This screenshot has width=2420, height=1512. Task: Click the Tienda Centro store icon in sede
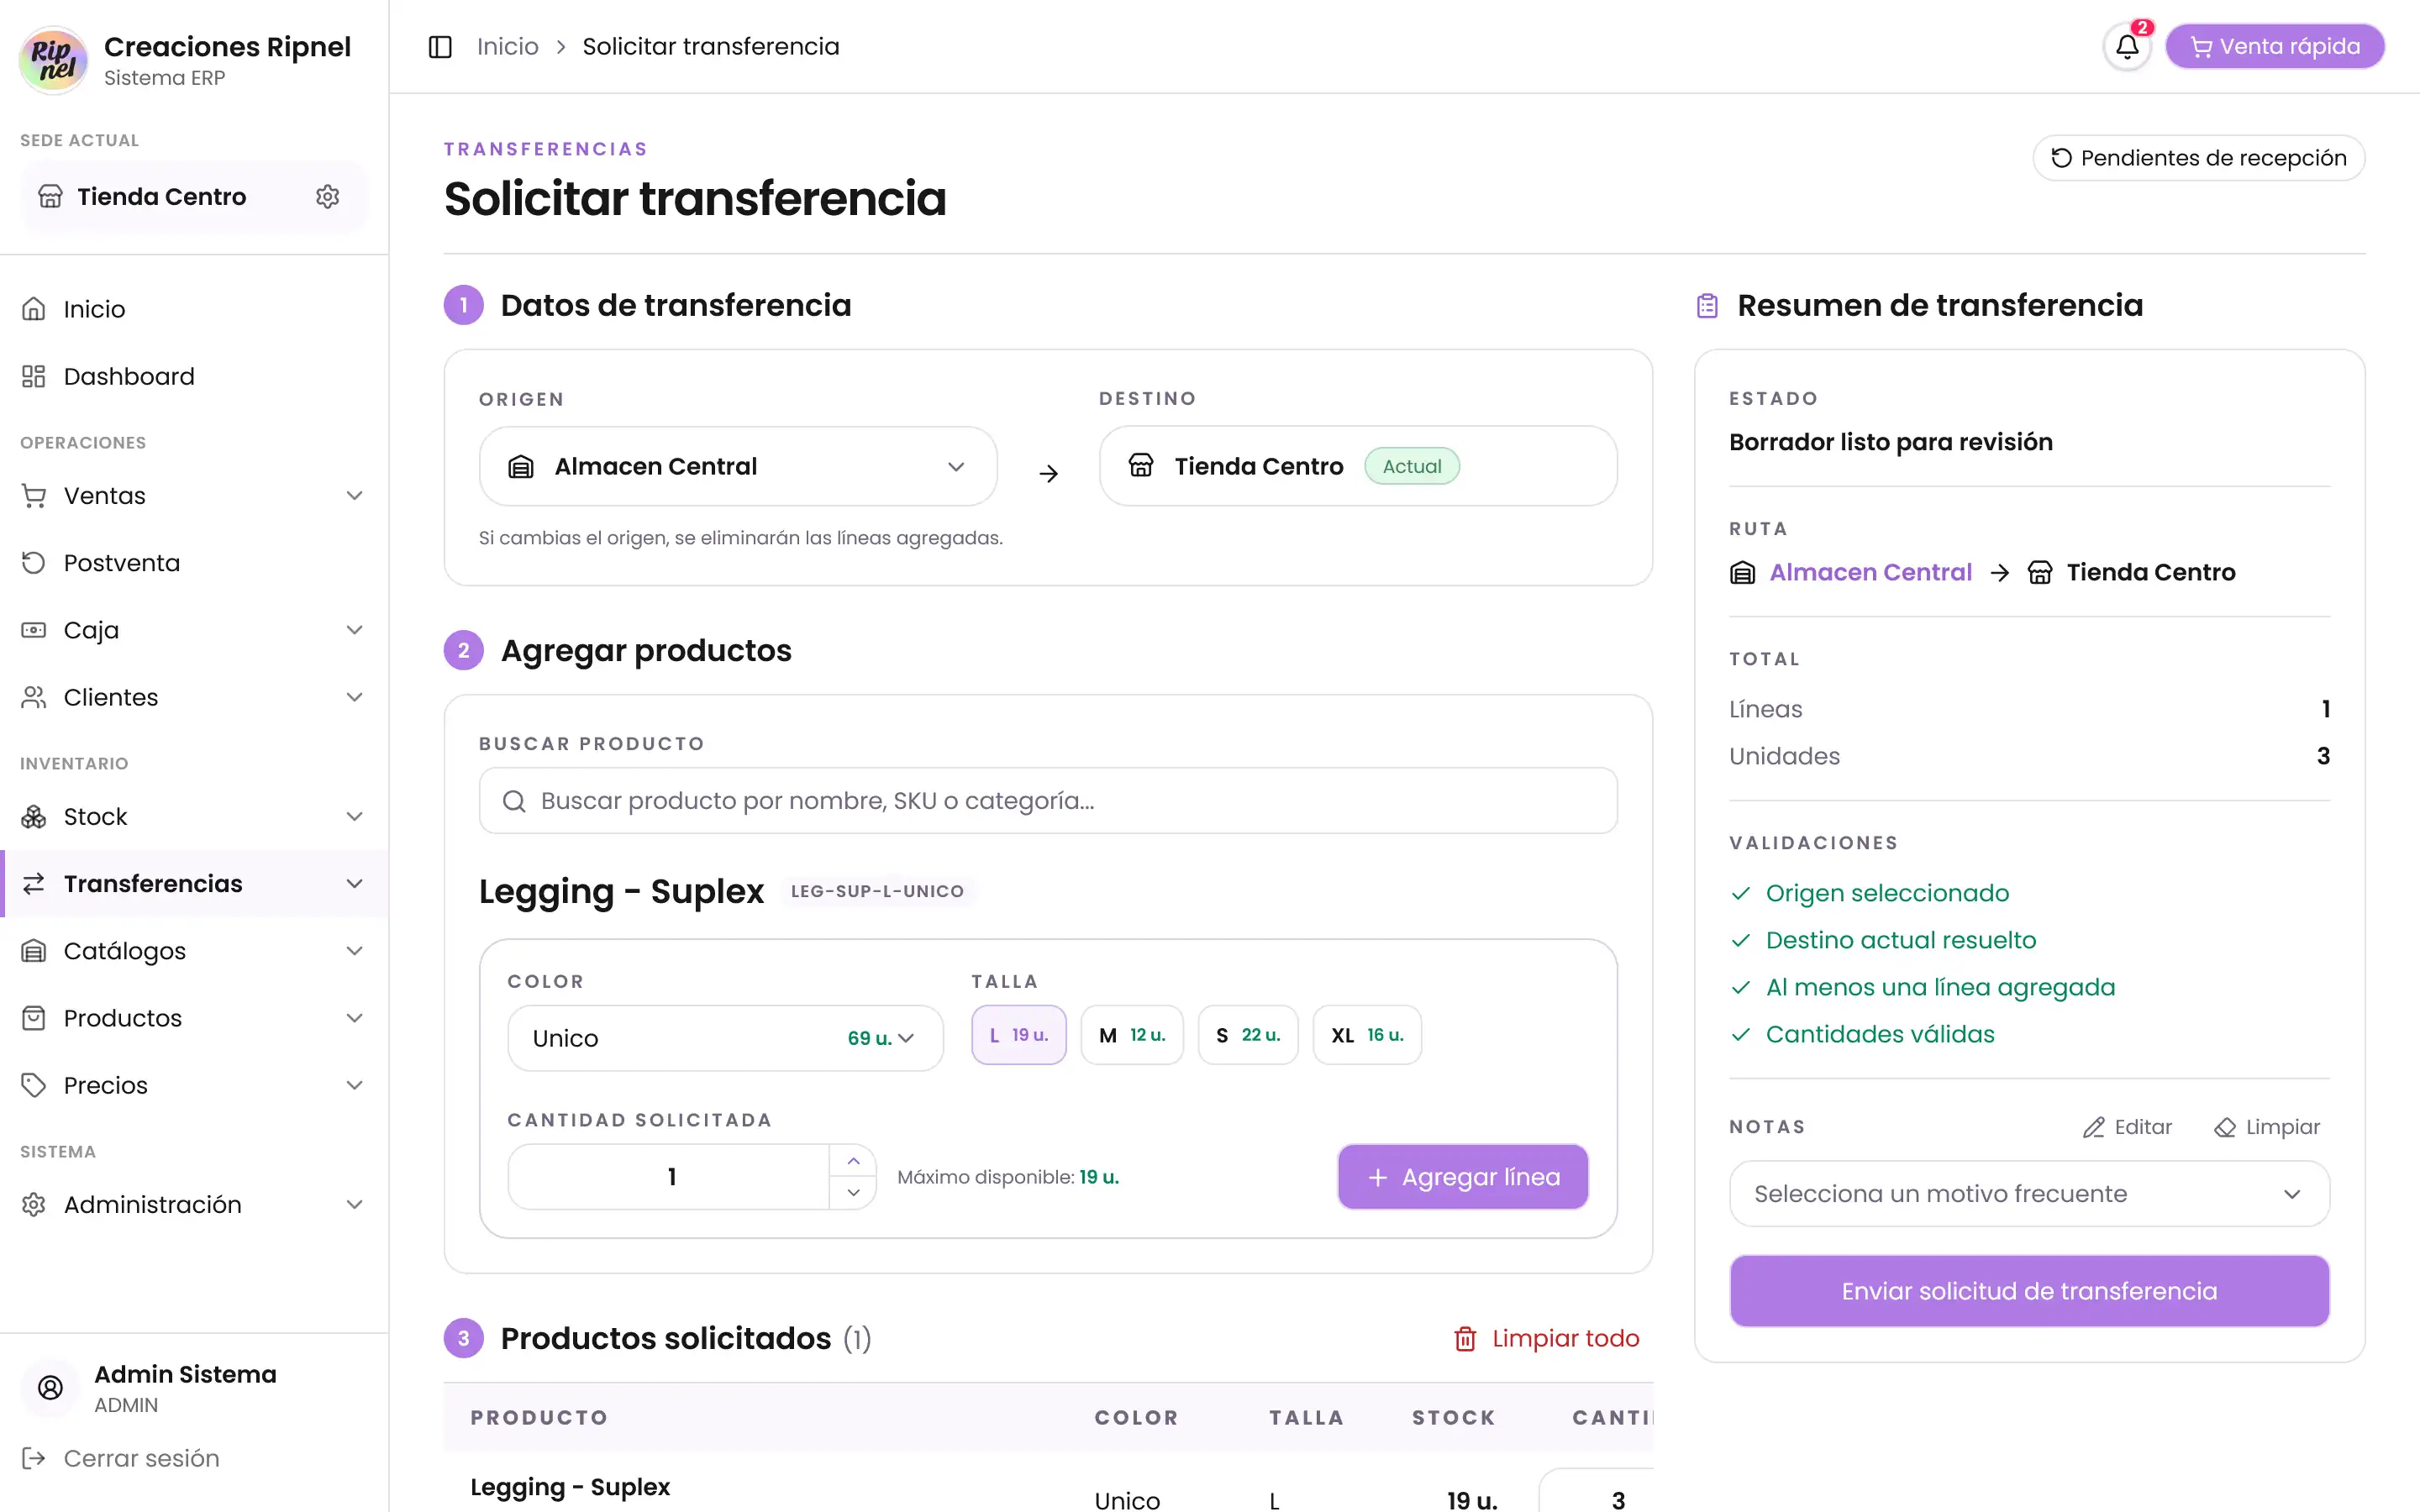[50, 197]
